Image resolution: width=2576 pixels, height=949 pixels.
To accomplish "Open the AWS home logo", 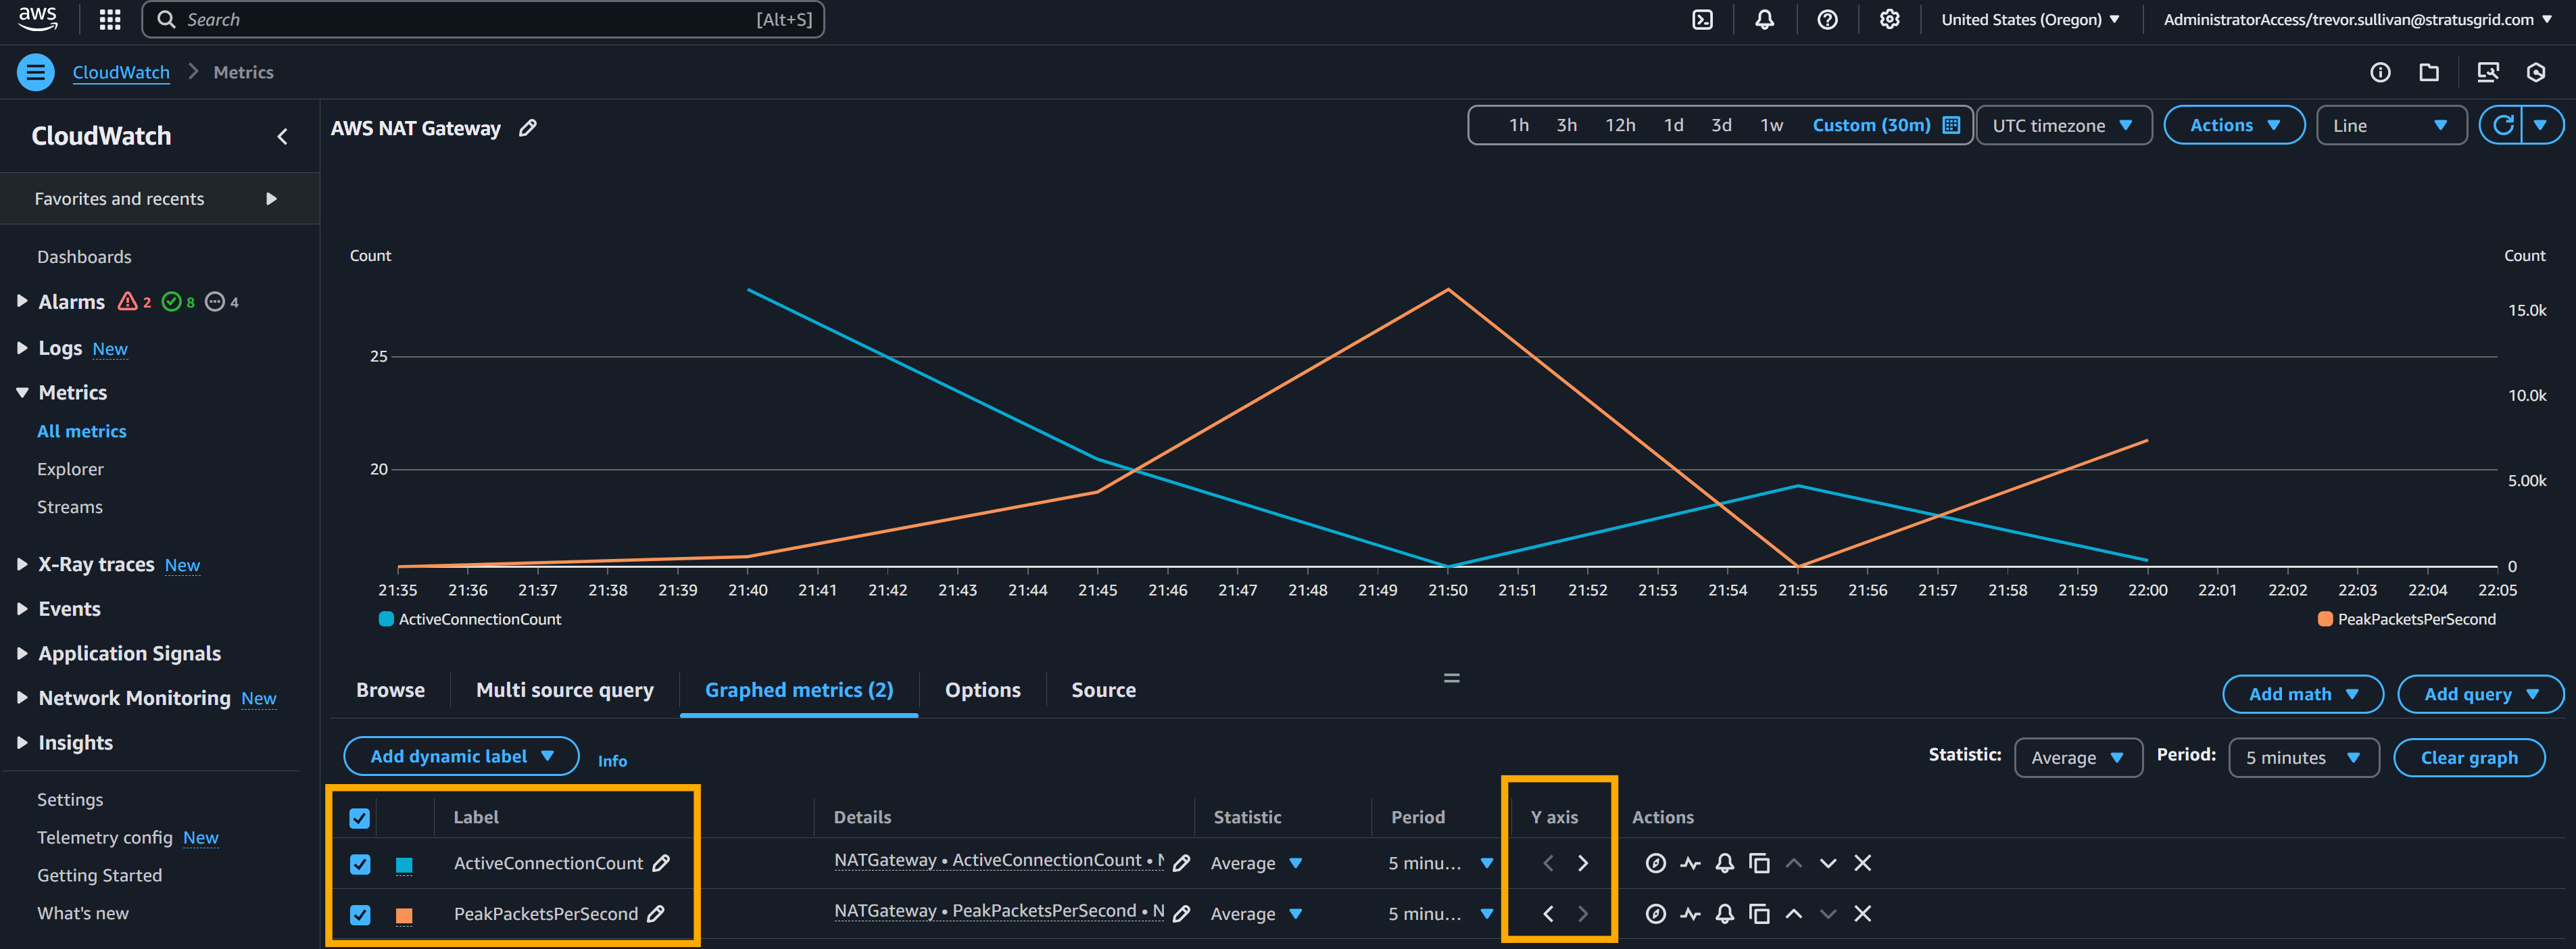I will [x=38, y=18].
